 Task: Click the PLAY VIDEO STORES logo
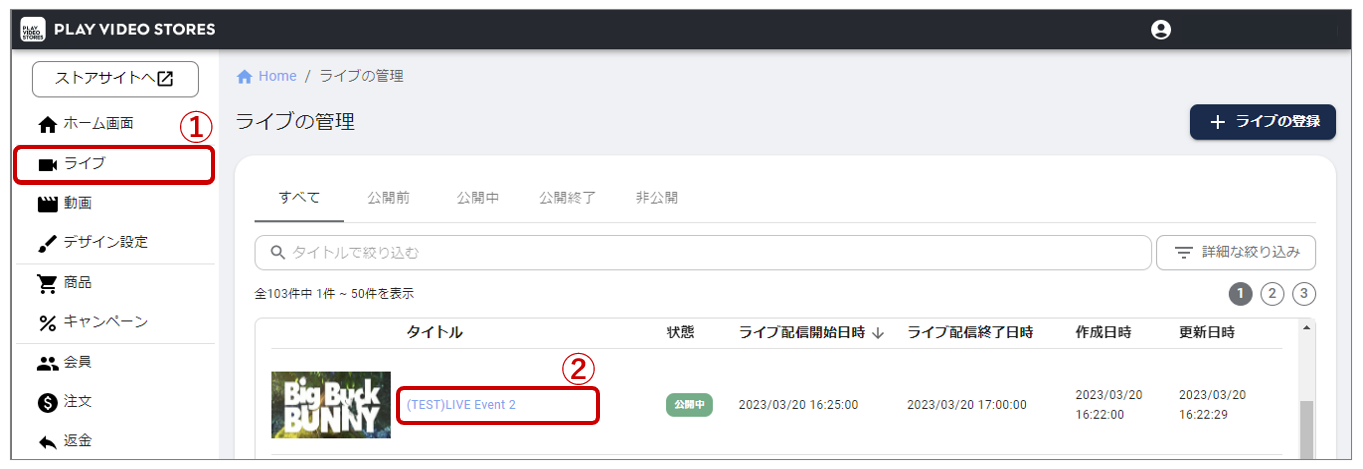click(x=118, y=30)
